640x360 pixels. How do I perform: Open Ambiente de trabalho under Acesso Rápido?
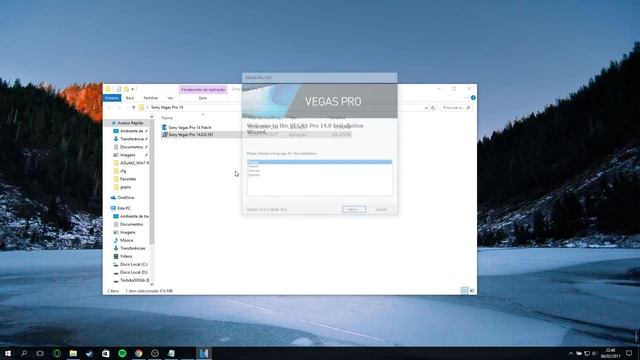click(x=131, y=131)
